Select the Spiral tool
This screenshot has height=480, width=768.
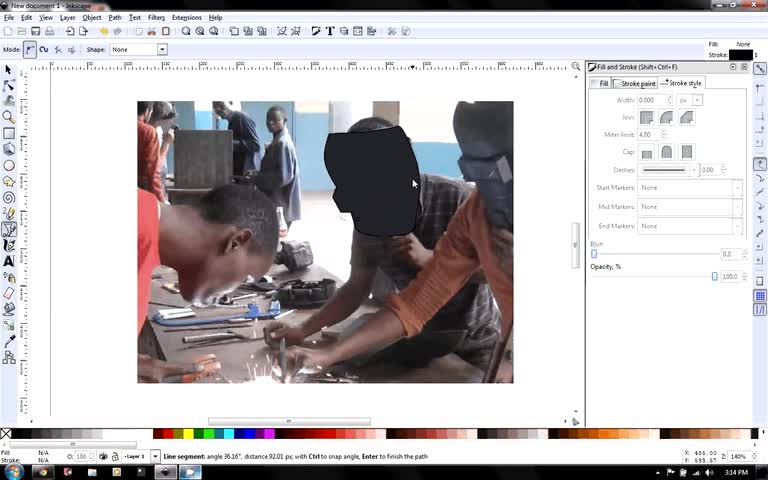pyautogui.click(x=8, y=198)
